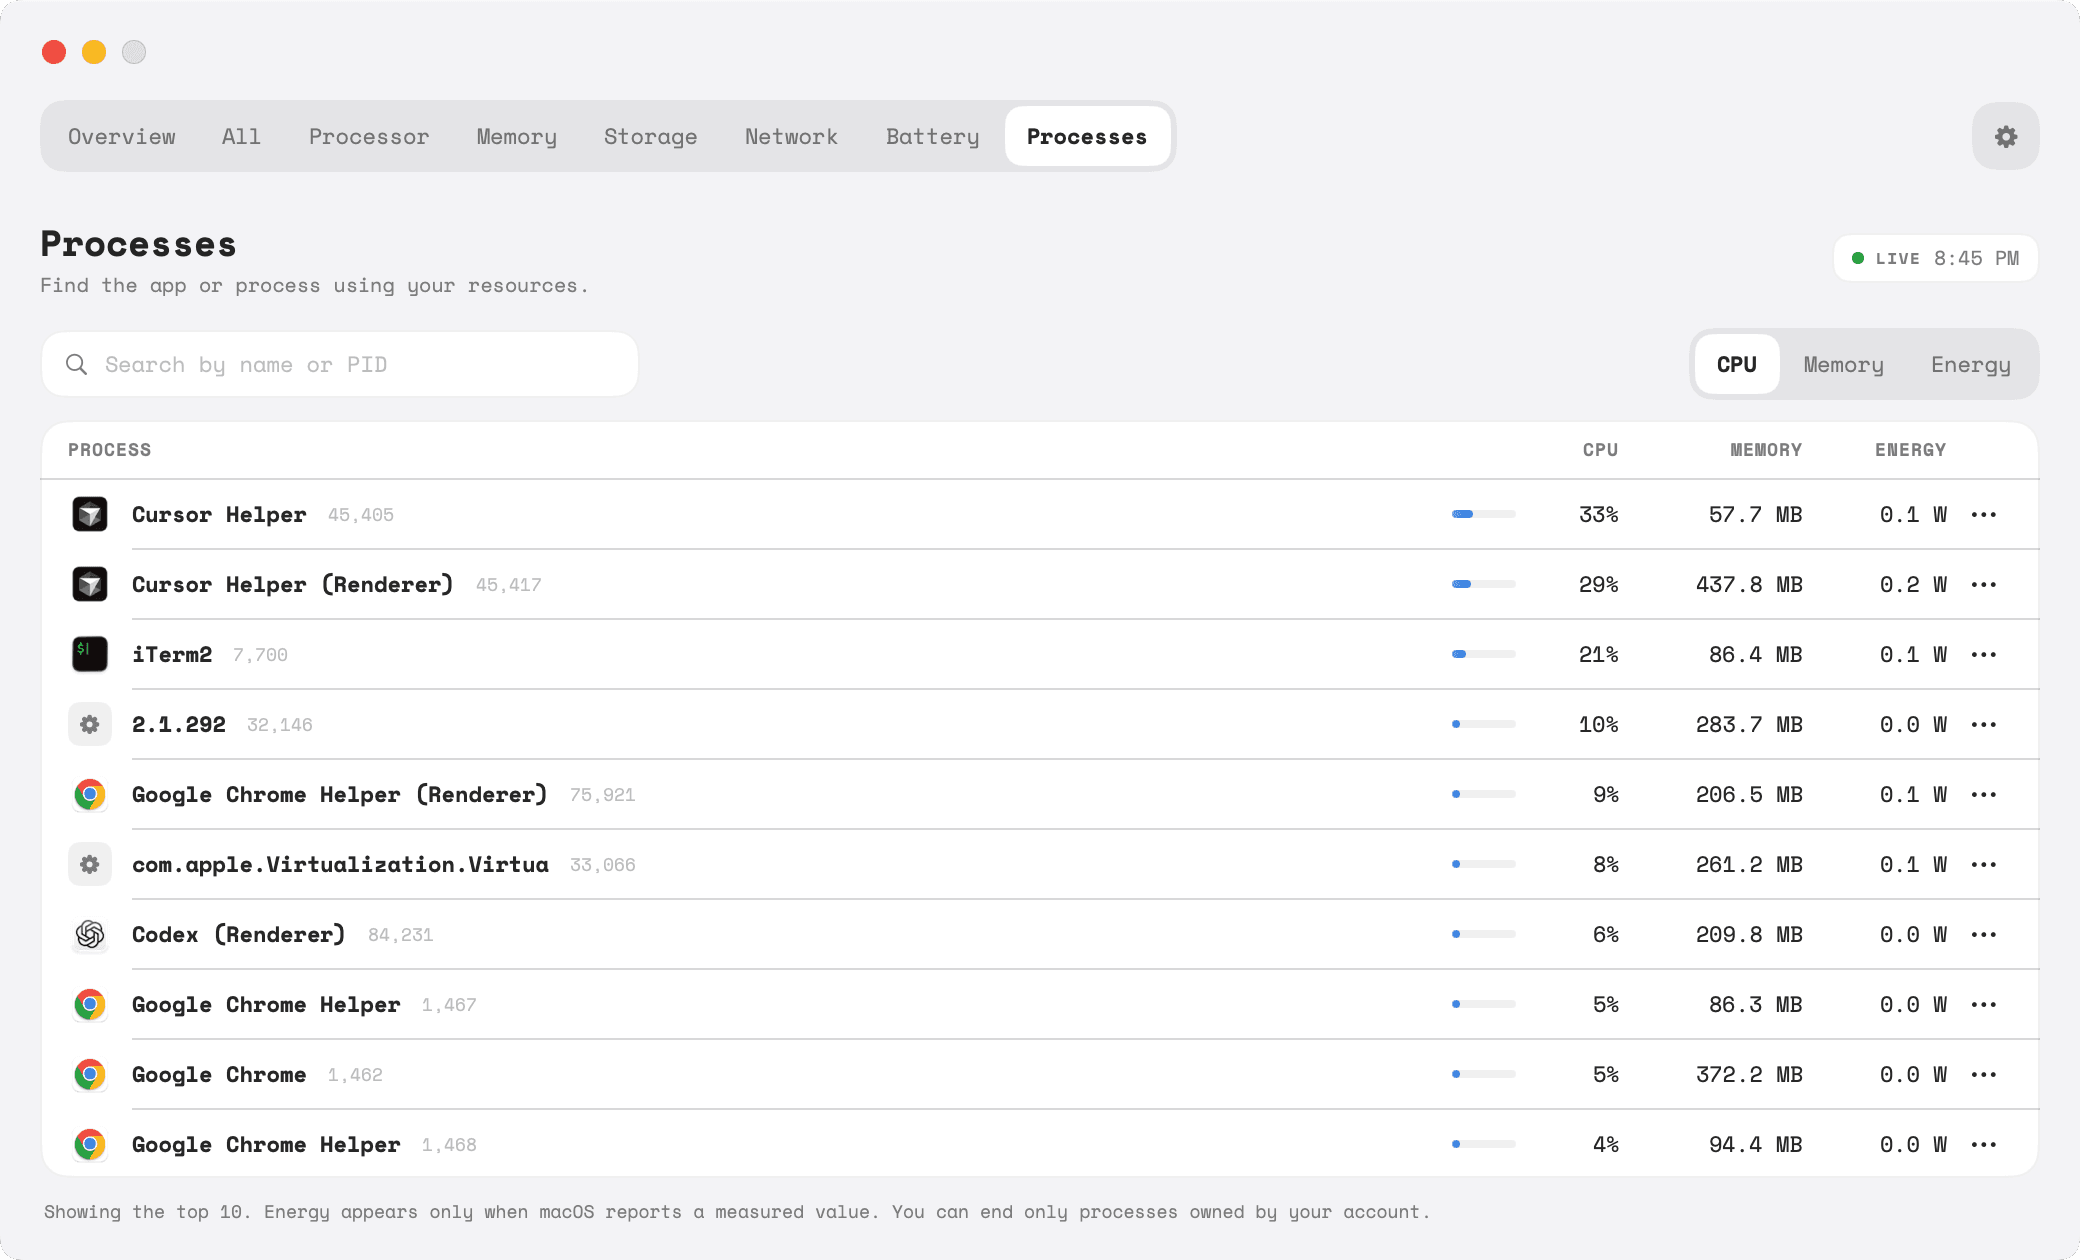Click the Codex (Renderer) app icon
The width and height of the screenshot is (2080, 1260).
point(90,934)
